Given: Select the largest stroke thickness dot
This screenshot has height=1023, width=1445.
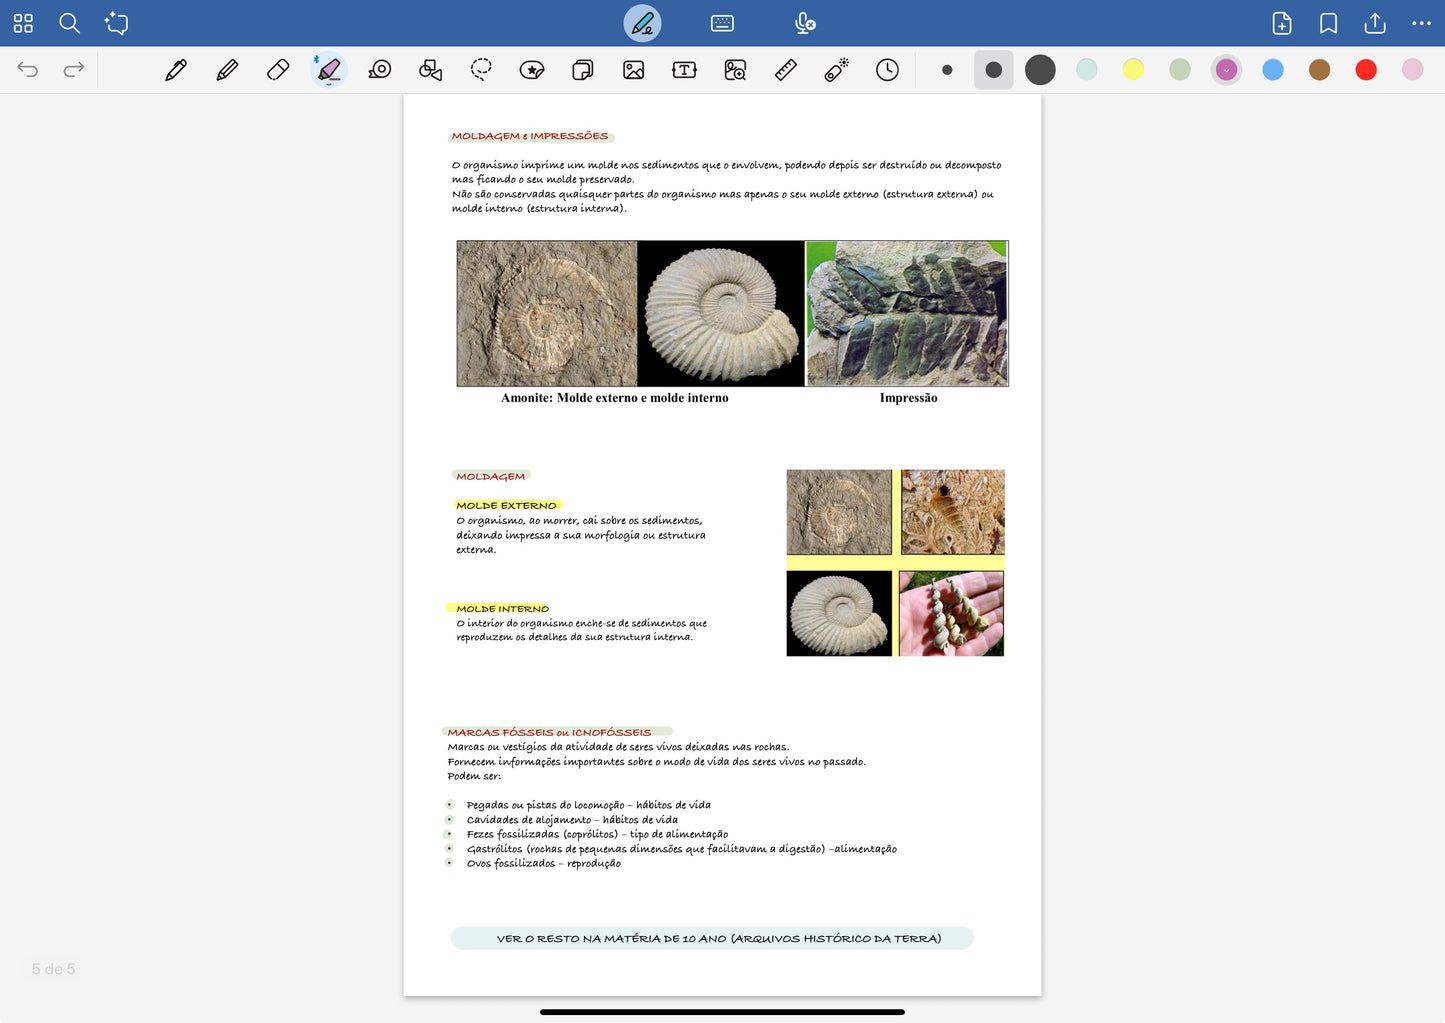Looking at the screenshot, I should pyautogui.click(x=1040, y=70).
